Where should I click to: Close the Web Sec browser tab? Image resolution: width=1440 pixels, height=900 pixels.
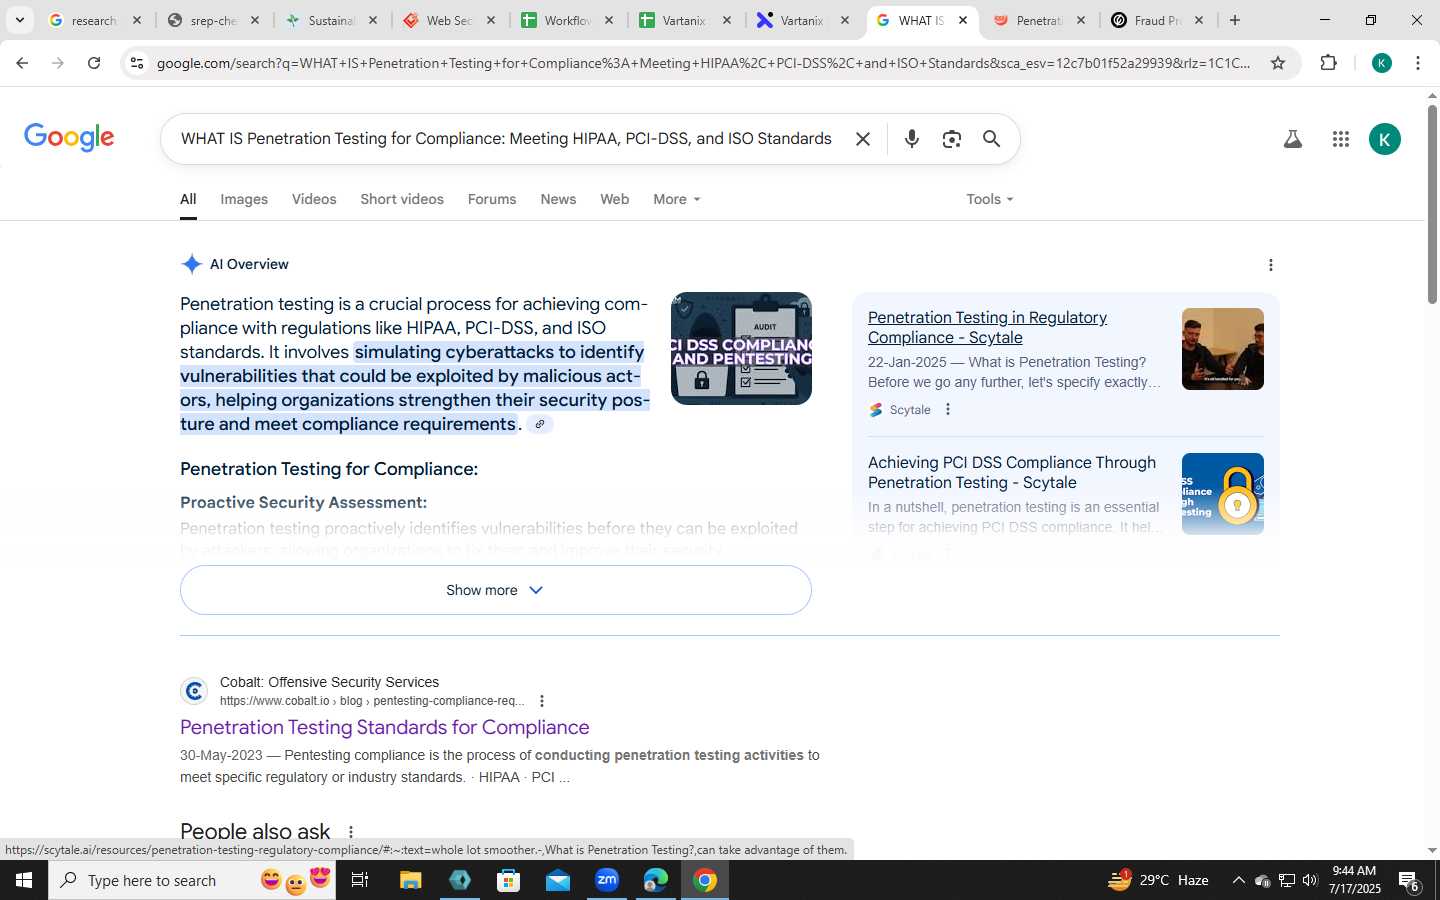coord(491,20)
